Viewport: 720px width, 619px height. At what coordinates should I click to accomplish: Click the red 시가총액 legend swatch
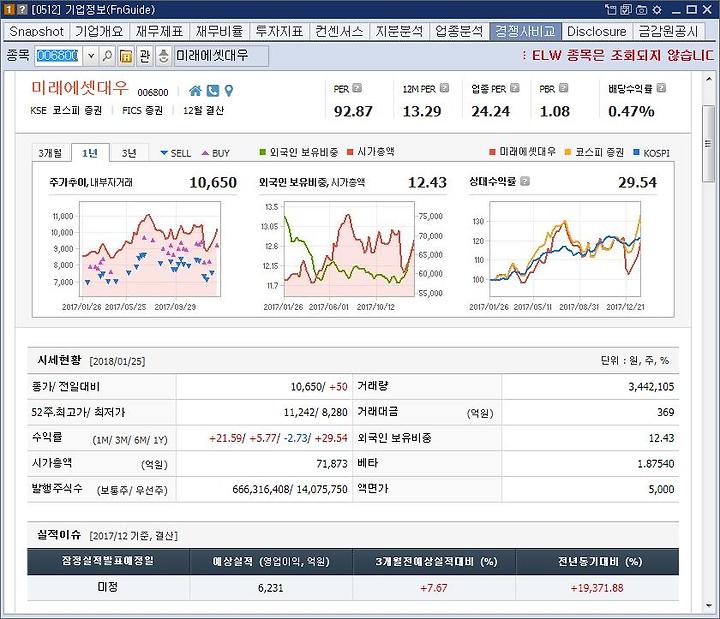pyautogui.click(x=350, y=152)
